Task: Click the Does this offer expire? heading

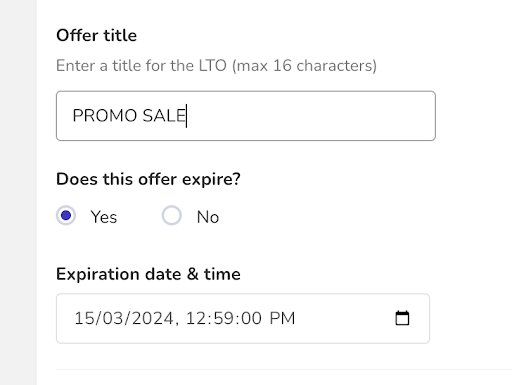Action: (148, 179)
